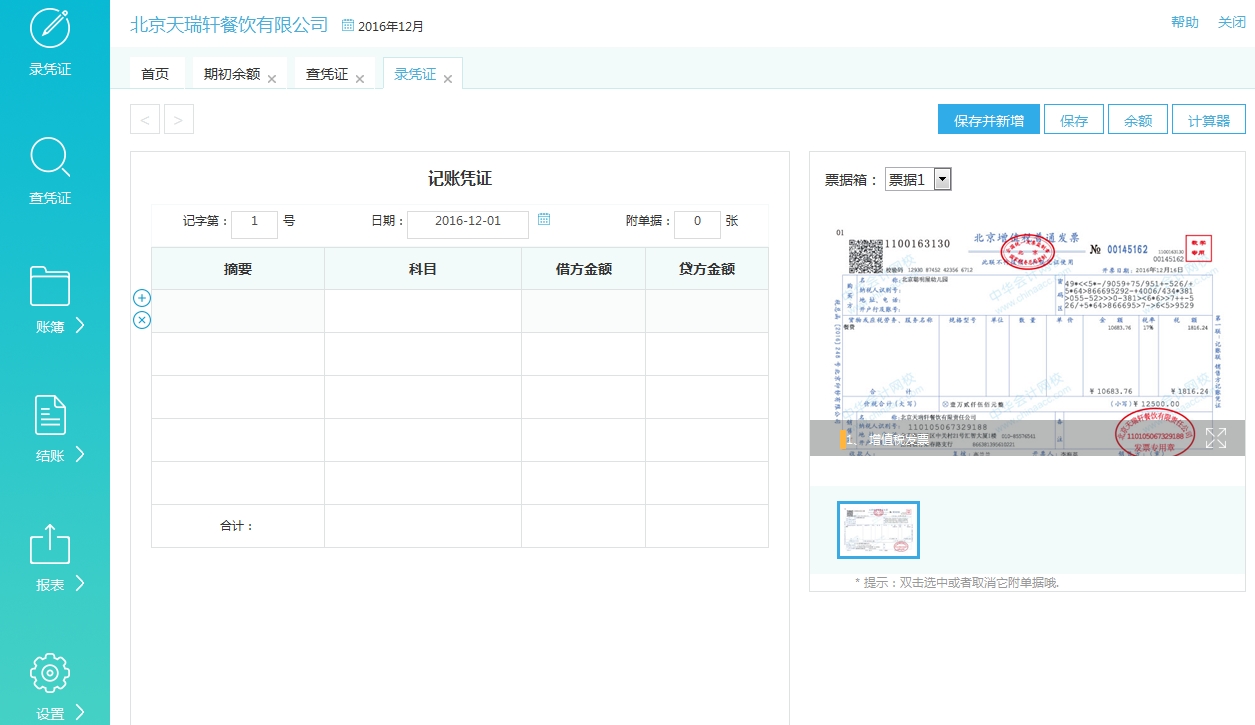Expand the 设置 submenu chevron

80,713
